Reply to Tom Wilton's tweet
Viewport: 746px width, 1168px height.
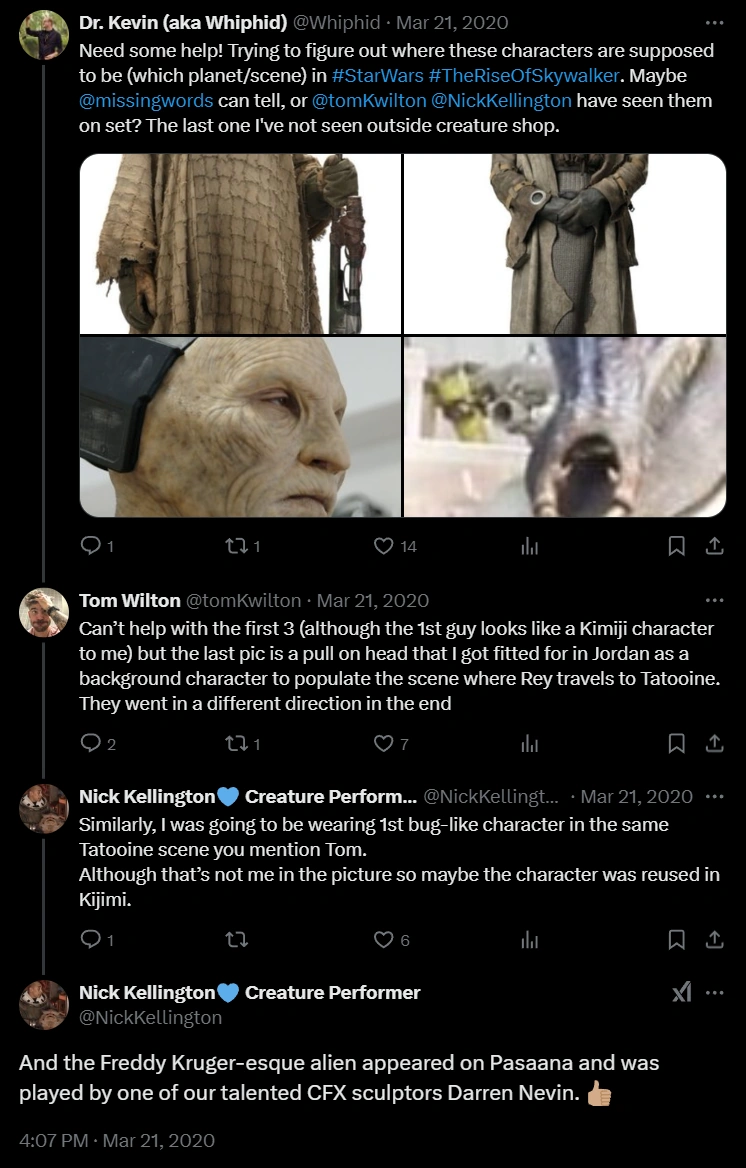90,743
